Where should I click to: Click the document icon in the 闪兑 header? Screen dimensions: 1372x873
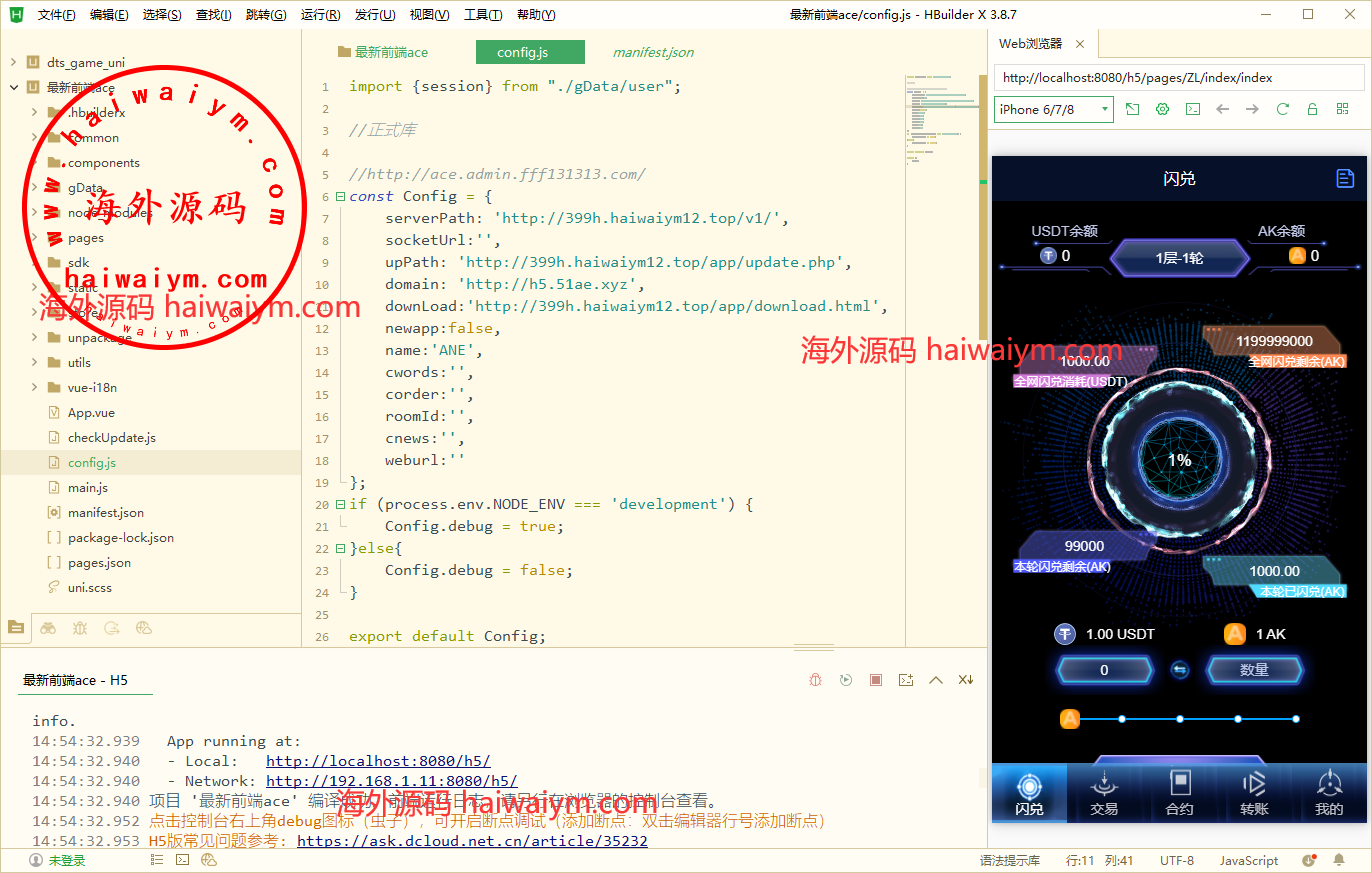[x=1345, y=178]
